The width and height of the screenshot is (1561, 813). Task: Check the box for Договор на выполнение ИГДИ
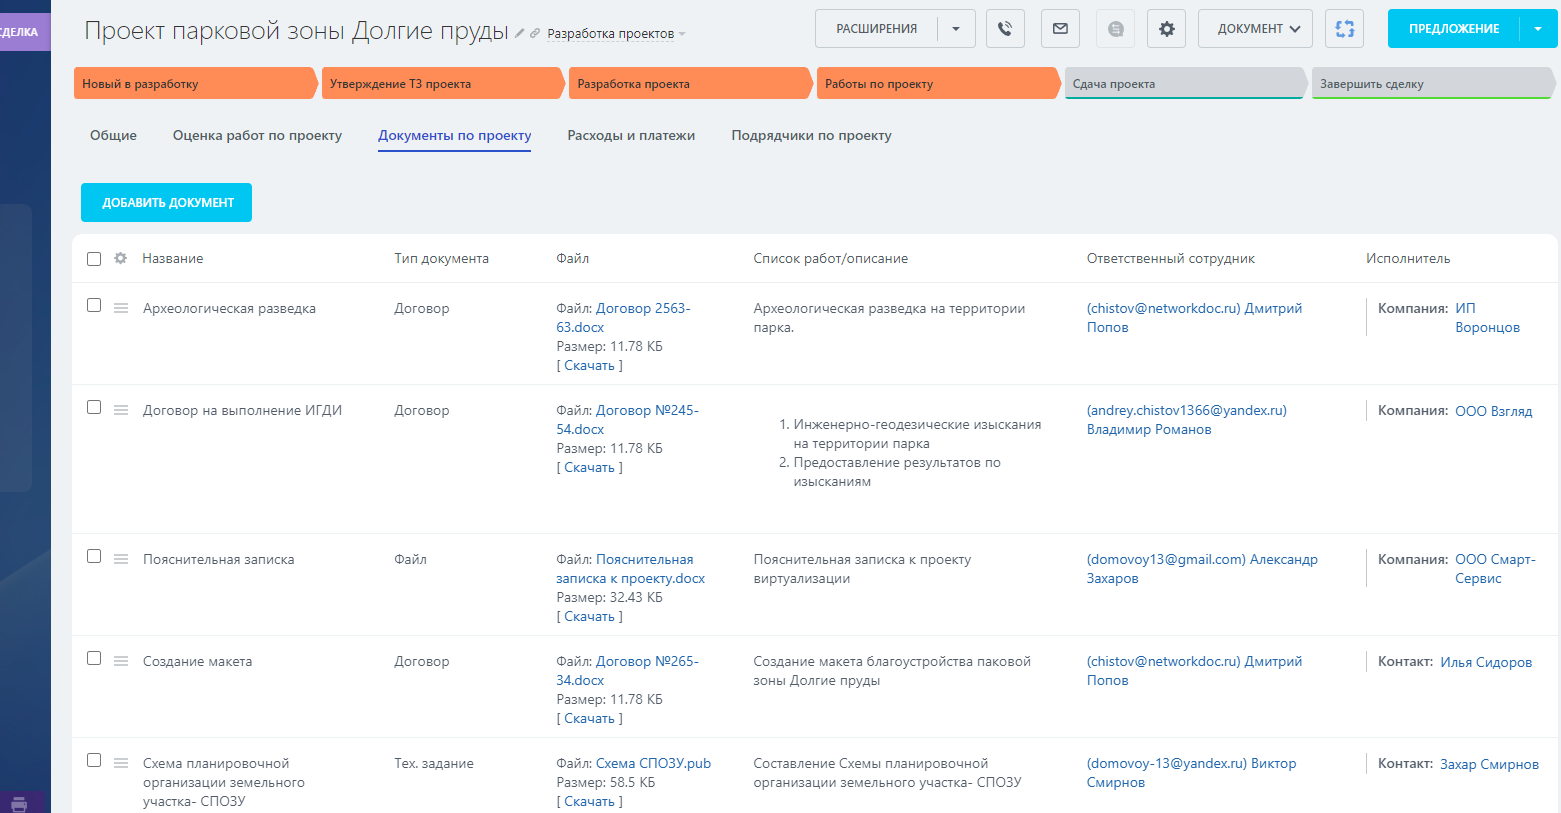94,407
